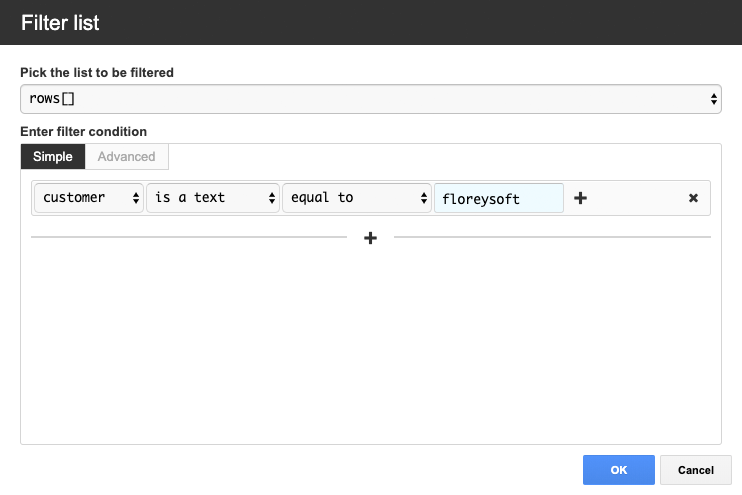Select the Simple tab

53,157
